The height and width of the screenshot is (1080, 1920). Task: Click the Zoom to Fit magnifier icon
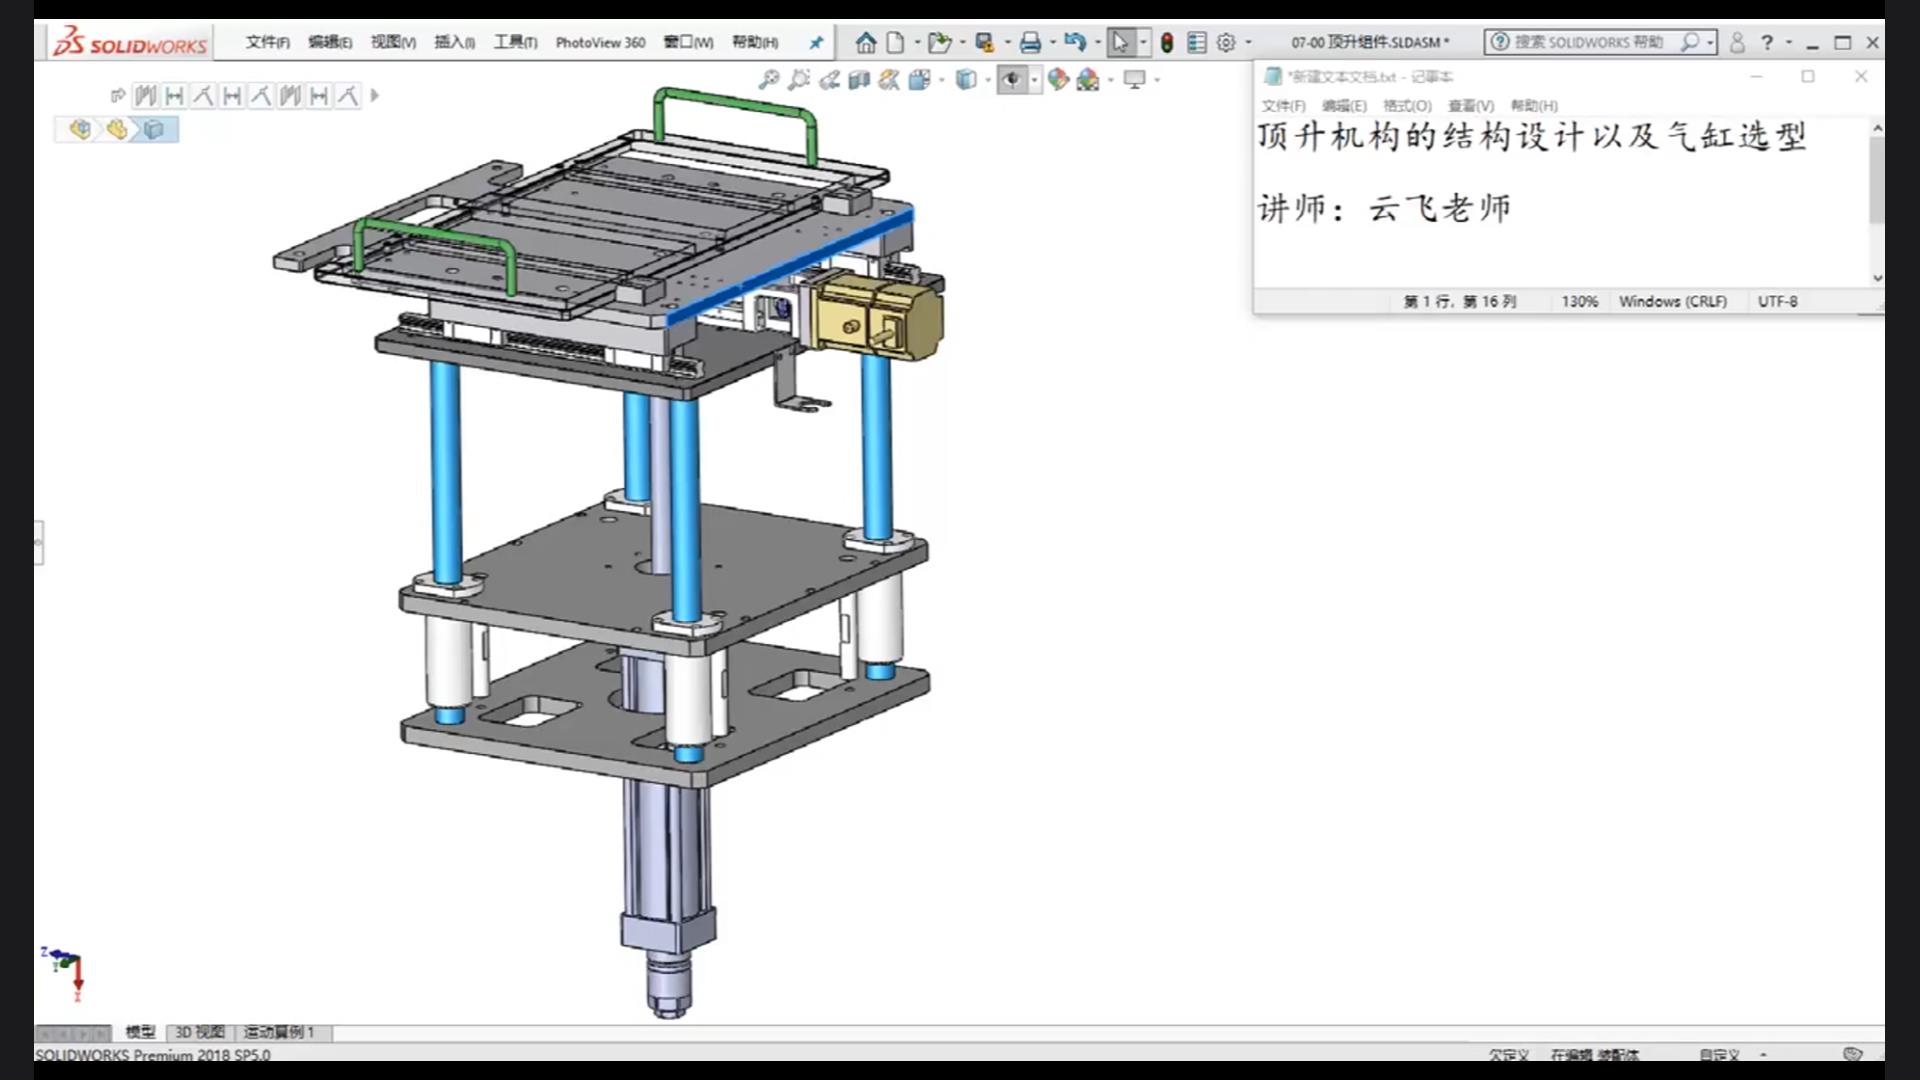pyautogui.click(x=768, y=79)
